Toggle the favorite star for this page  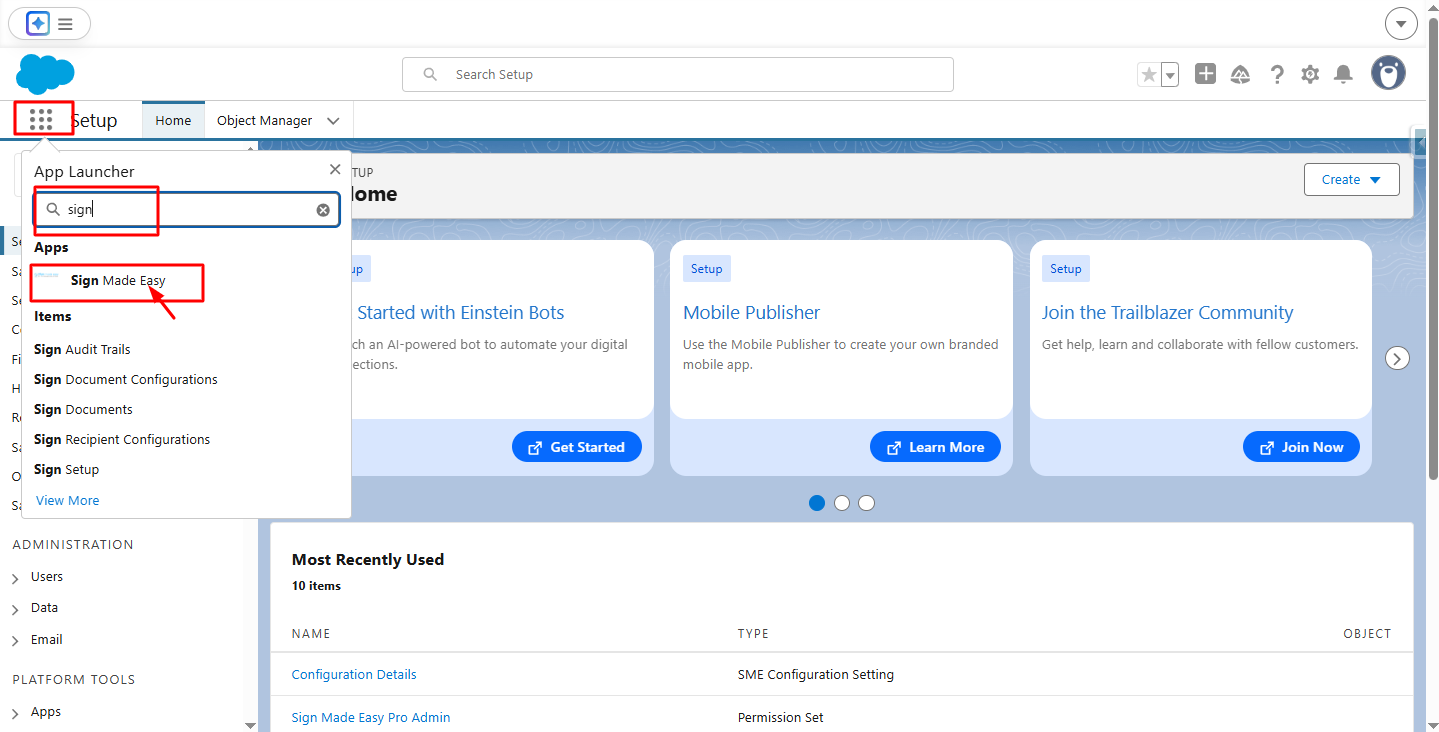tap(1149, 75)
